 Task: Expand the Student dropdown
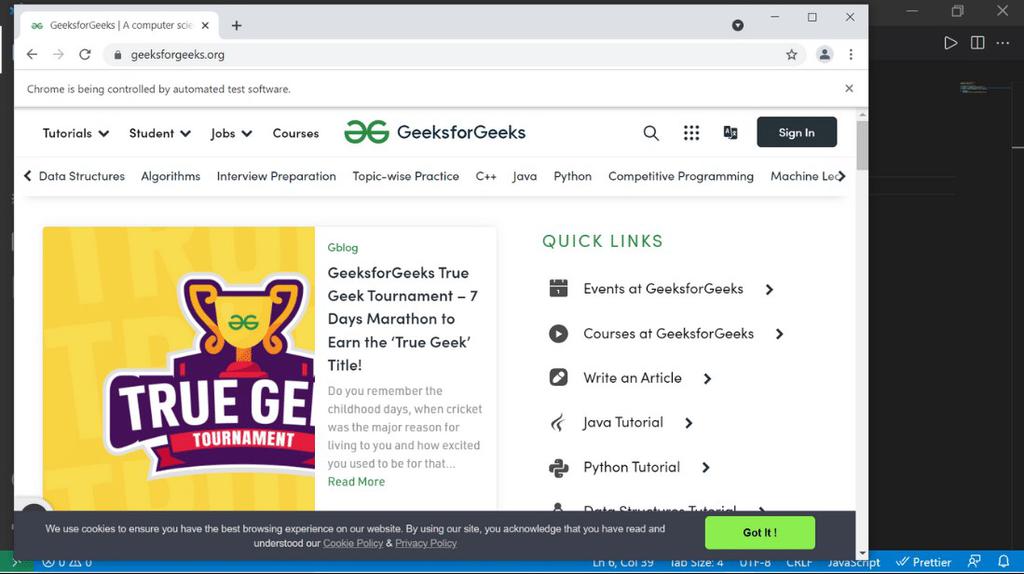point(160,133)
